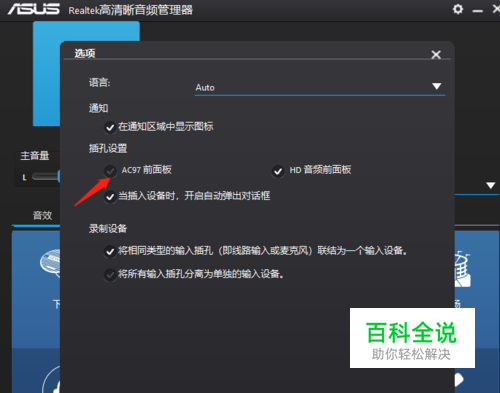Click the ASUS logo in title bar
The width and height of the screenshot is (500, 393).
point(34,9)
